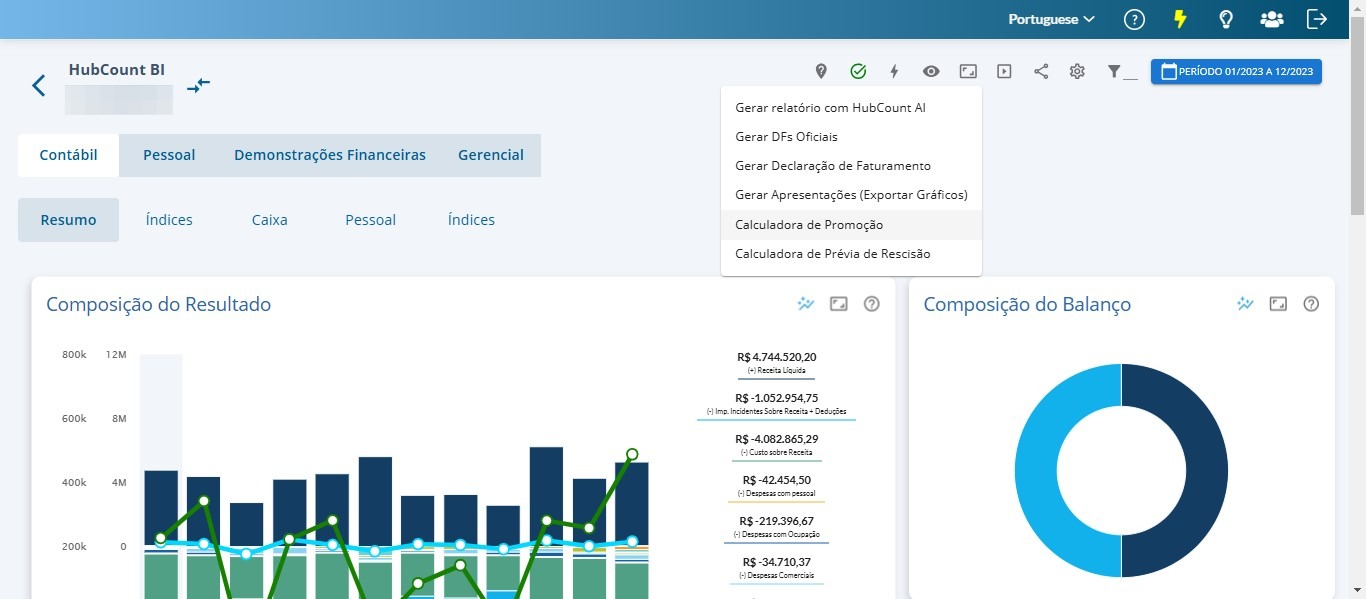The image size is (1366, 599).
Task: Click the switch company arrows icon
Action: [x=198, y=85]
